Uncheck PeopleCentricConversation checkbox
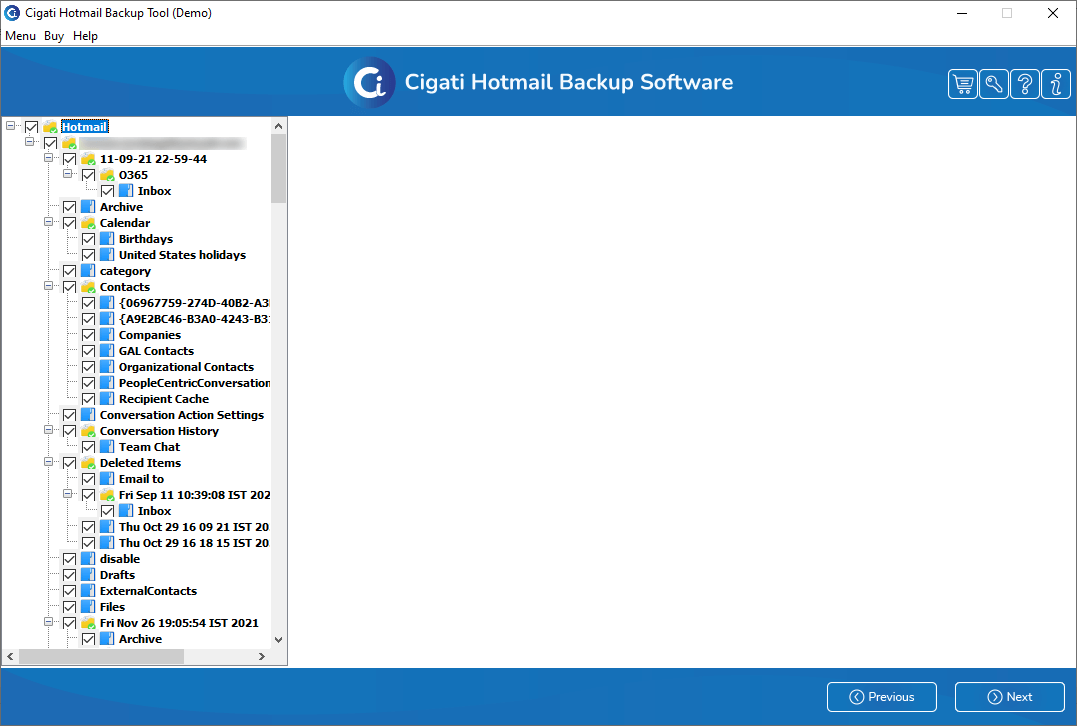This screenshot has height=726, width=1077. click(x=89, y=383)
